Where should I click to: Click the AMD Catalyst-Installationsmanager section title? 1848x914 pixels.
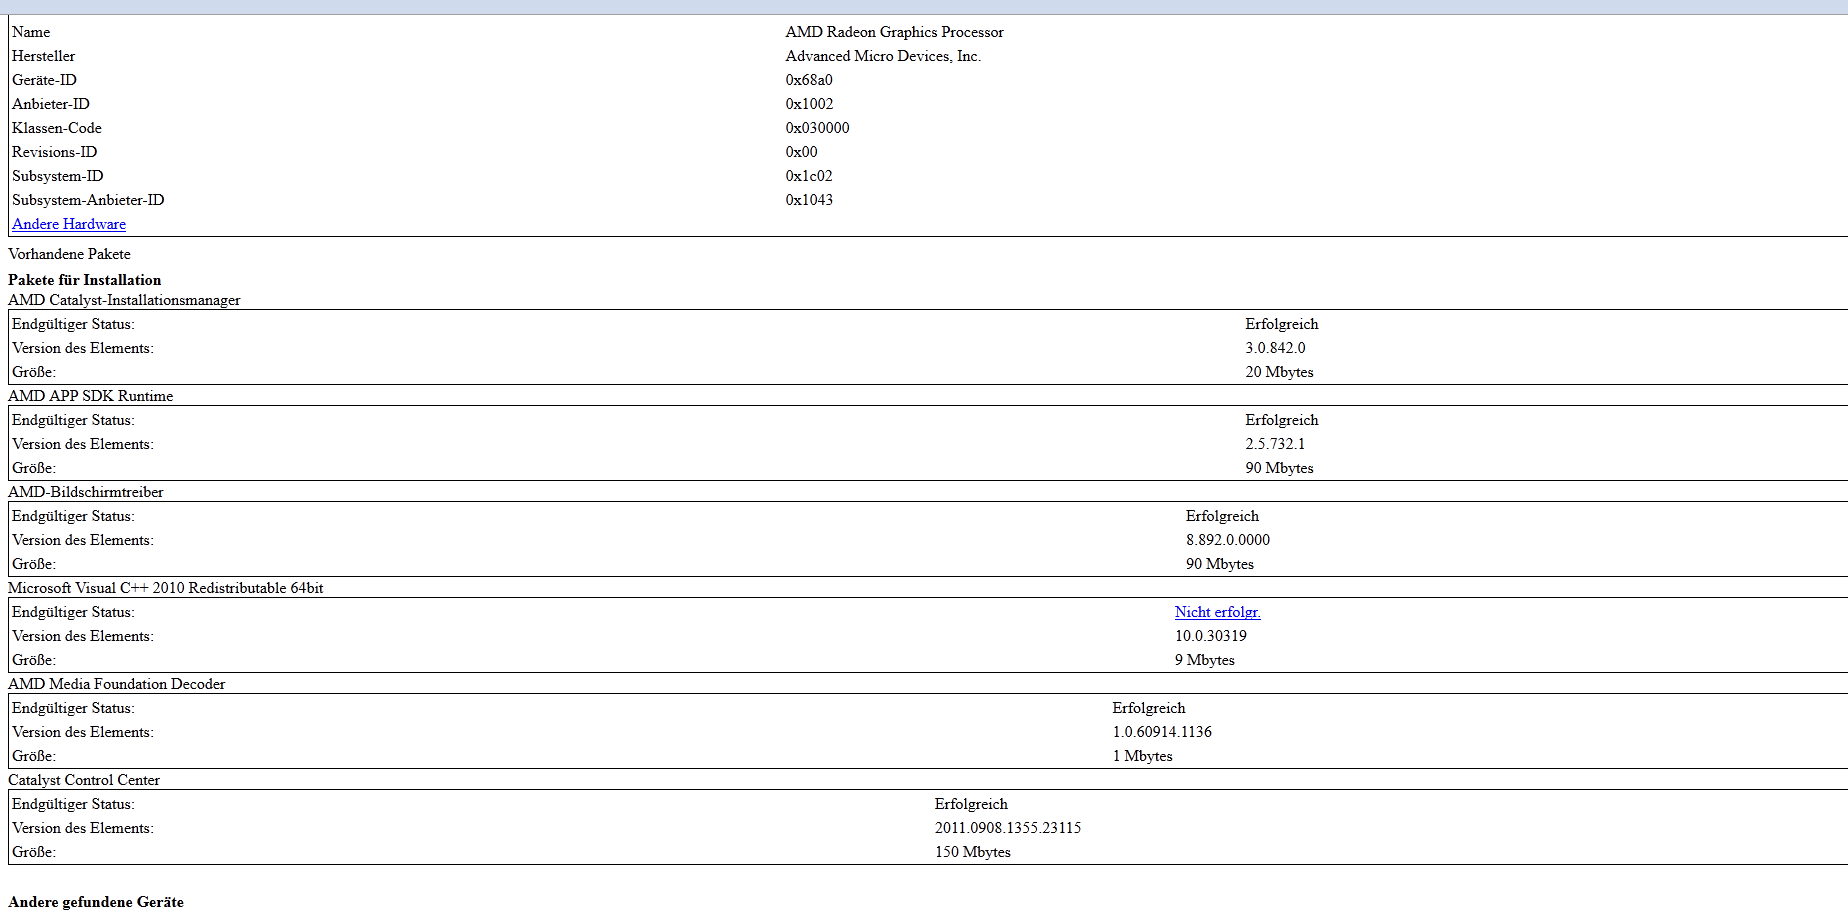(x=124, y=300)
